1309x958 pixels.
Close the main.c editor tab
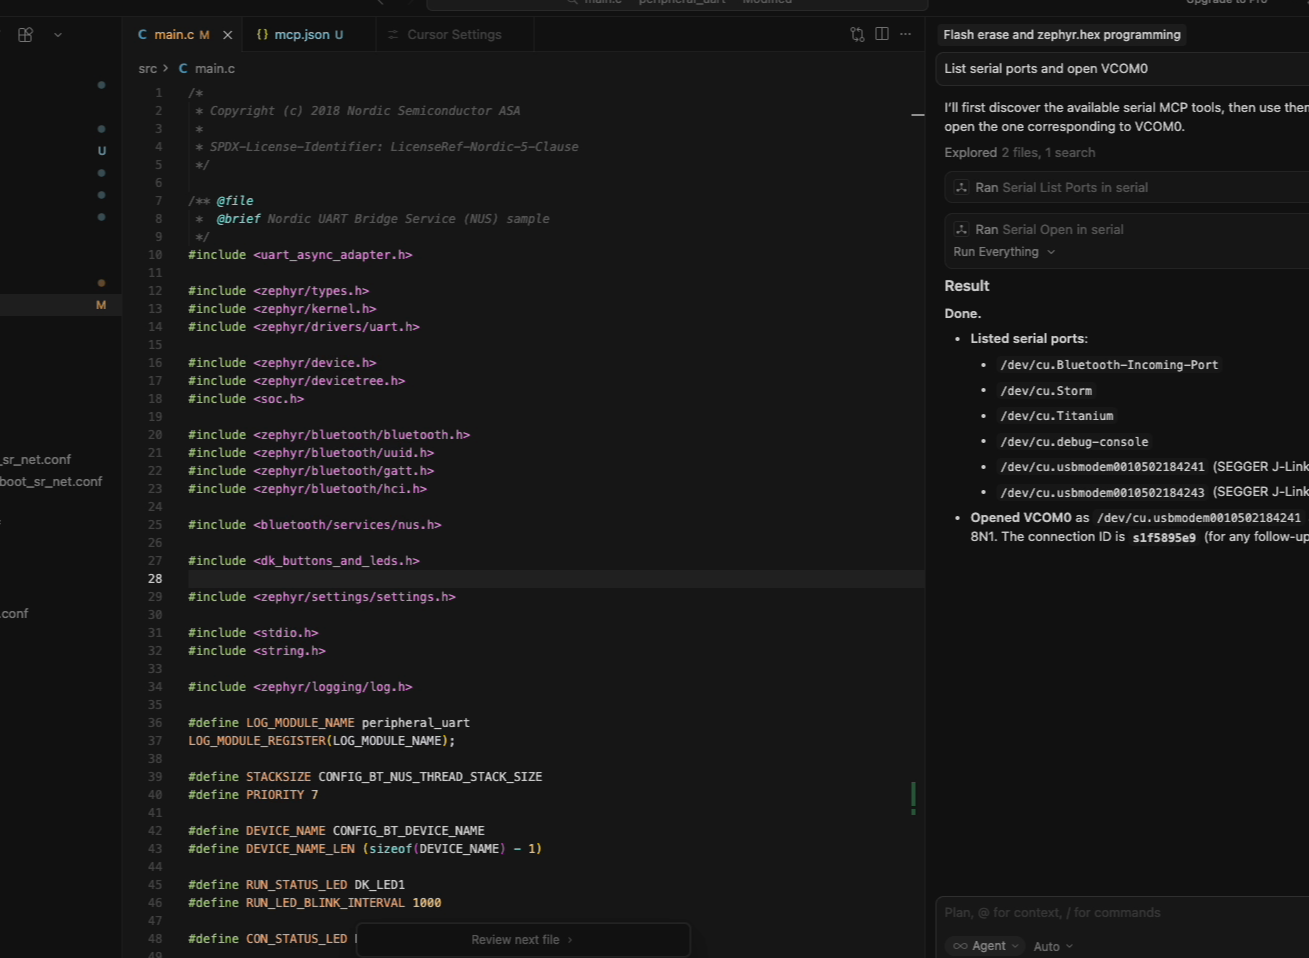point(227,35)
